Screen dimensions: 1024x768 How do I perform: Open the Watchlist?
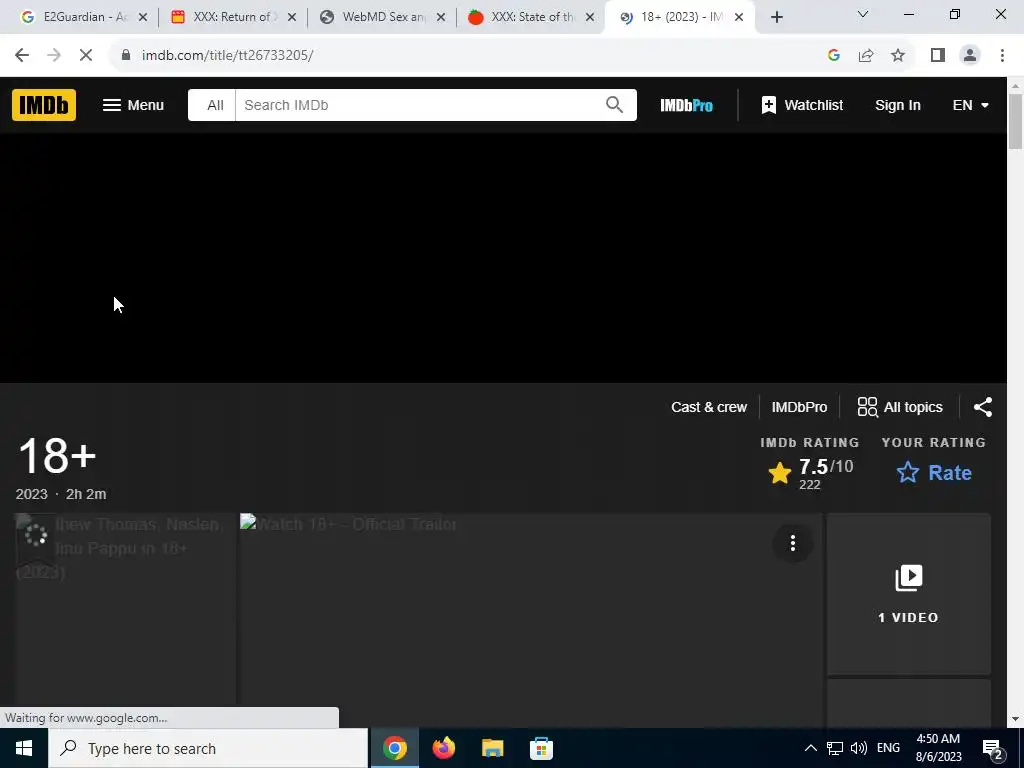[x=802, y=105]
